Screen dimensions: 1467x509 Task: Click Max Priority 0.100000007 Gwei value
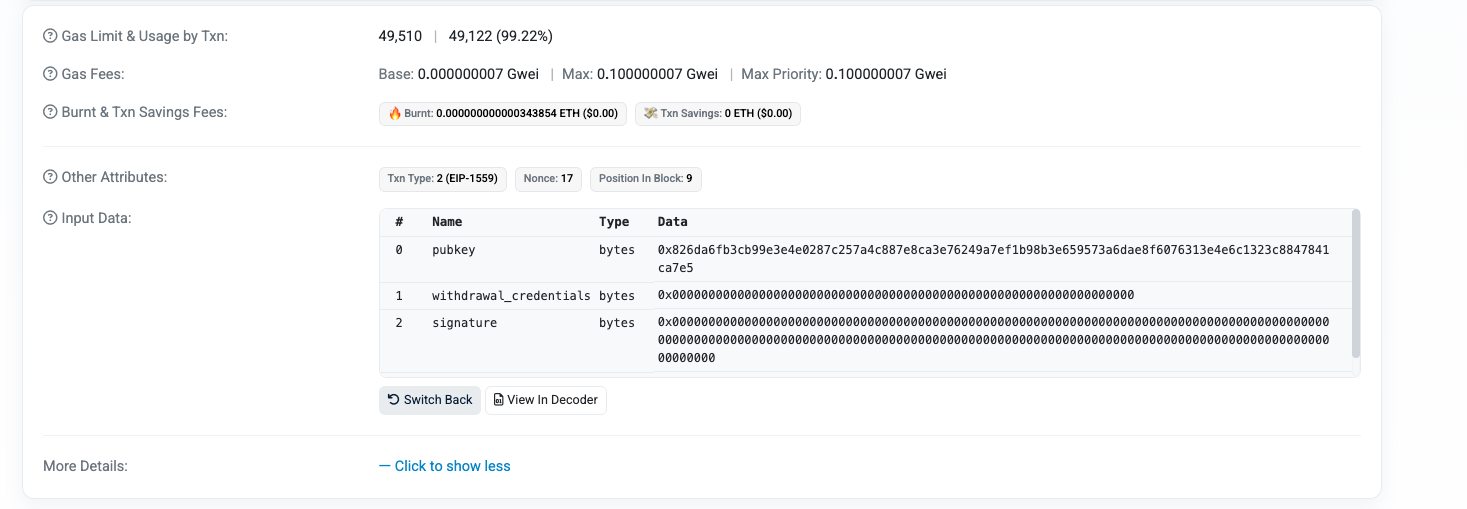(x=886, y=74)
